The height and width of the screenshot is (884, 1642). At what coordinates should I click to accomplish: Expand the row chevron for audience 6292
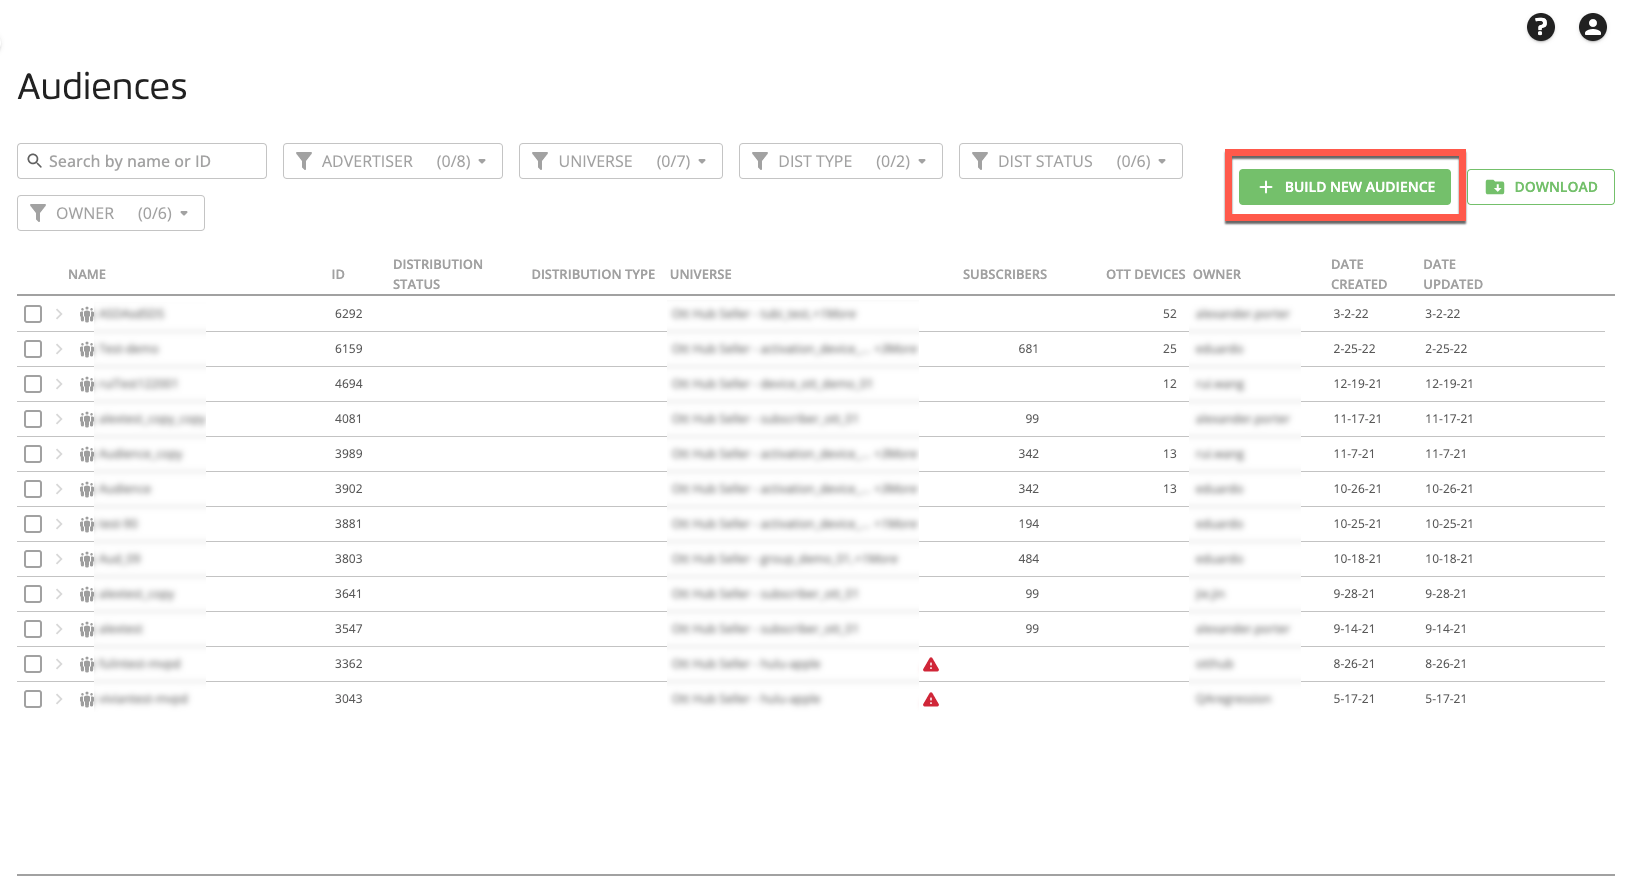click(59, 314)
